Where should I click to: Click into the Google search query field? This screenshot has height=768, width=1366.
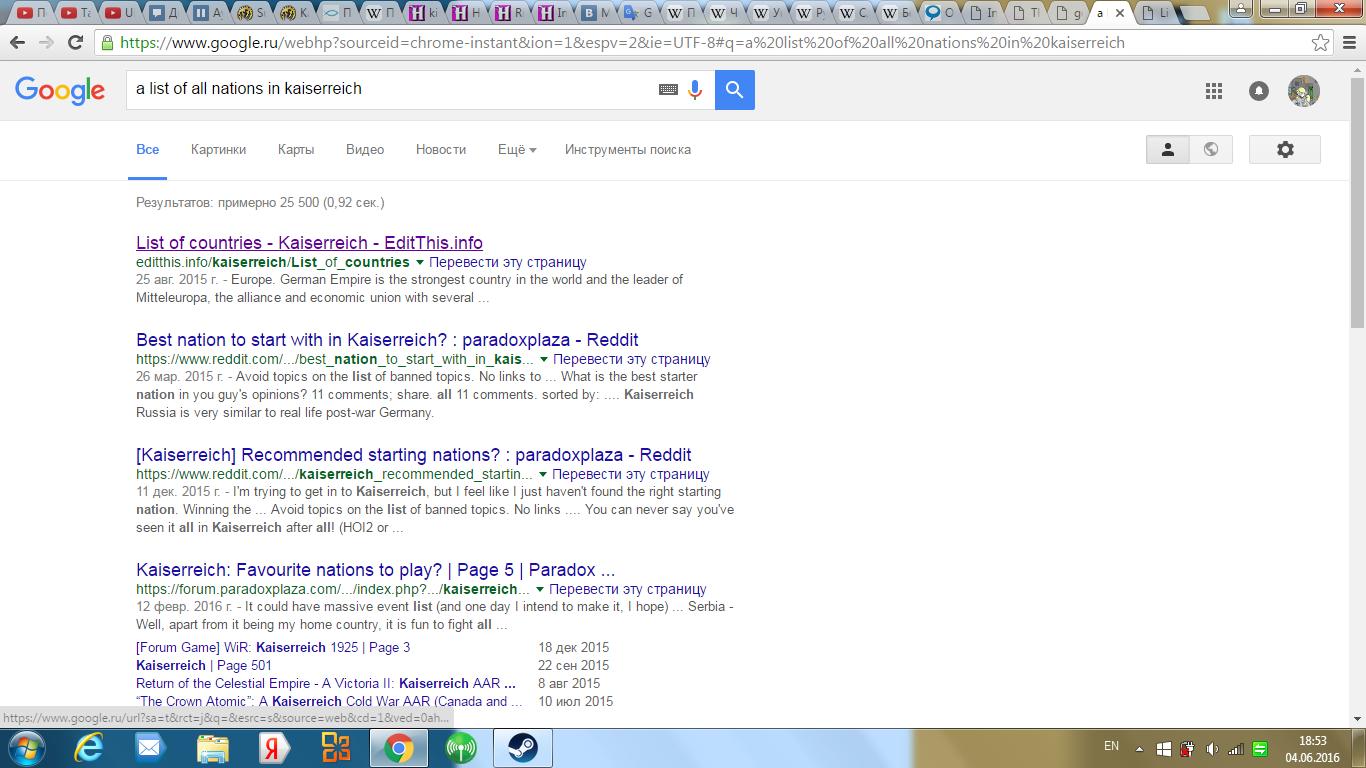(x=390, y=89)
